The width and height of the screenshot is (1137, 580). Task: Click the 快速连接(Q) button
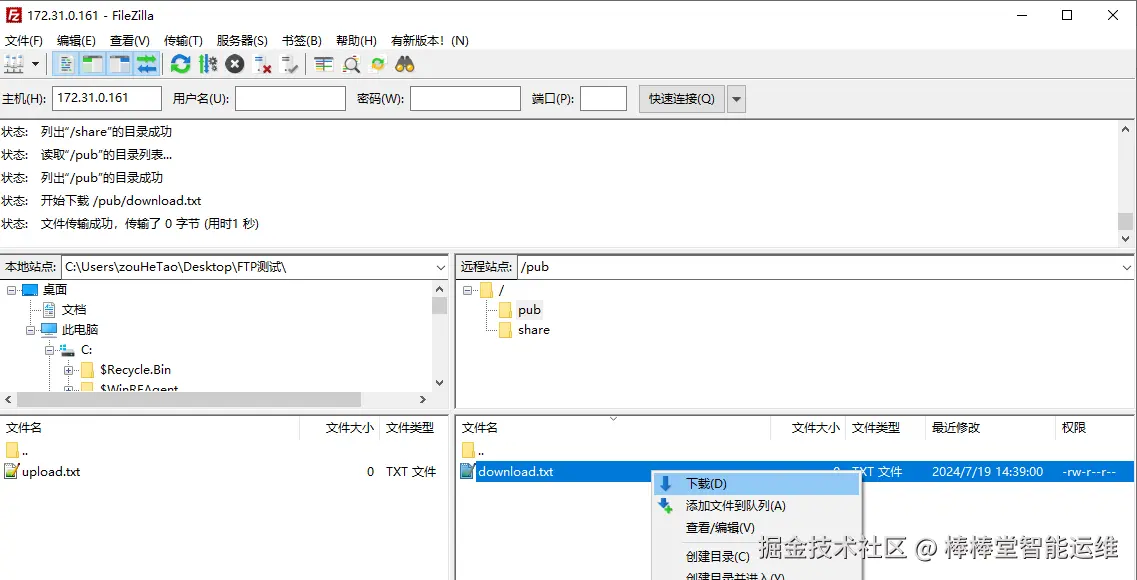(x=682, y=99)
